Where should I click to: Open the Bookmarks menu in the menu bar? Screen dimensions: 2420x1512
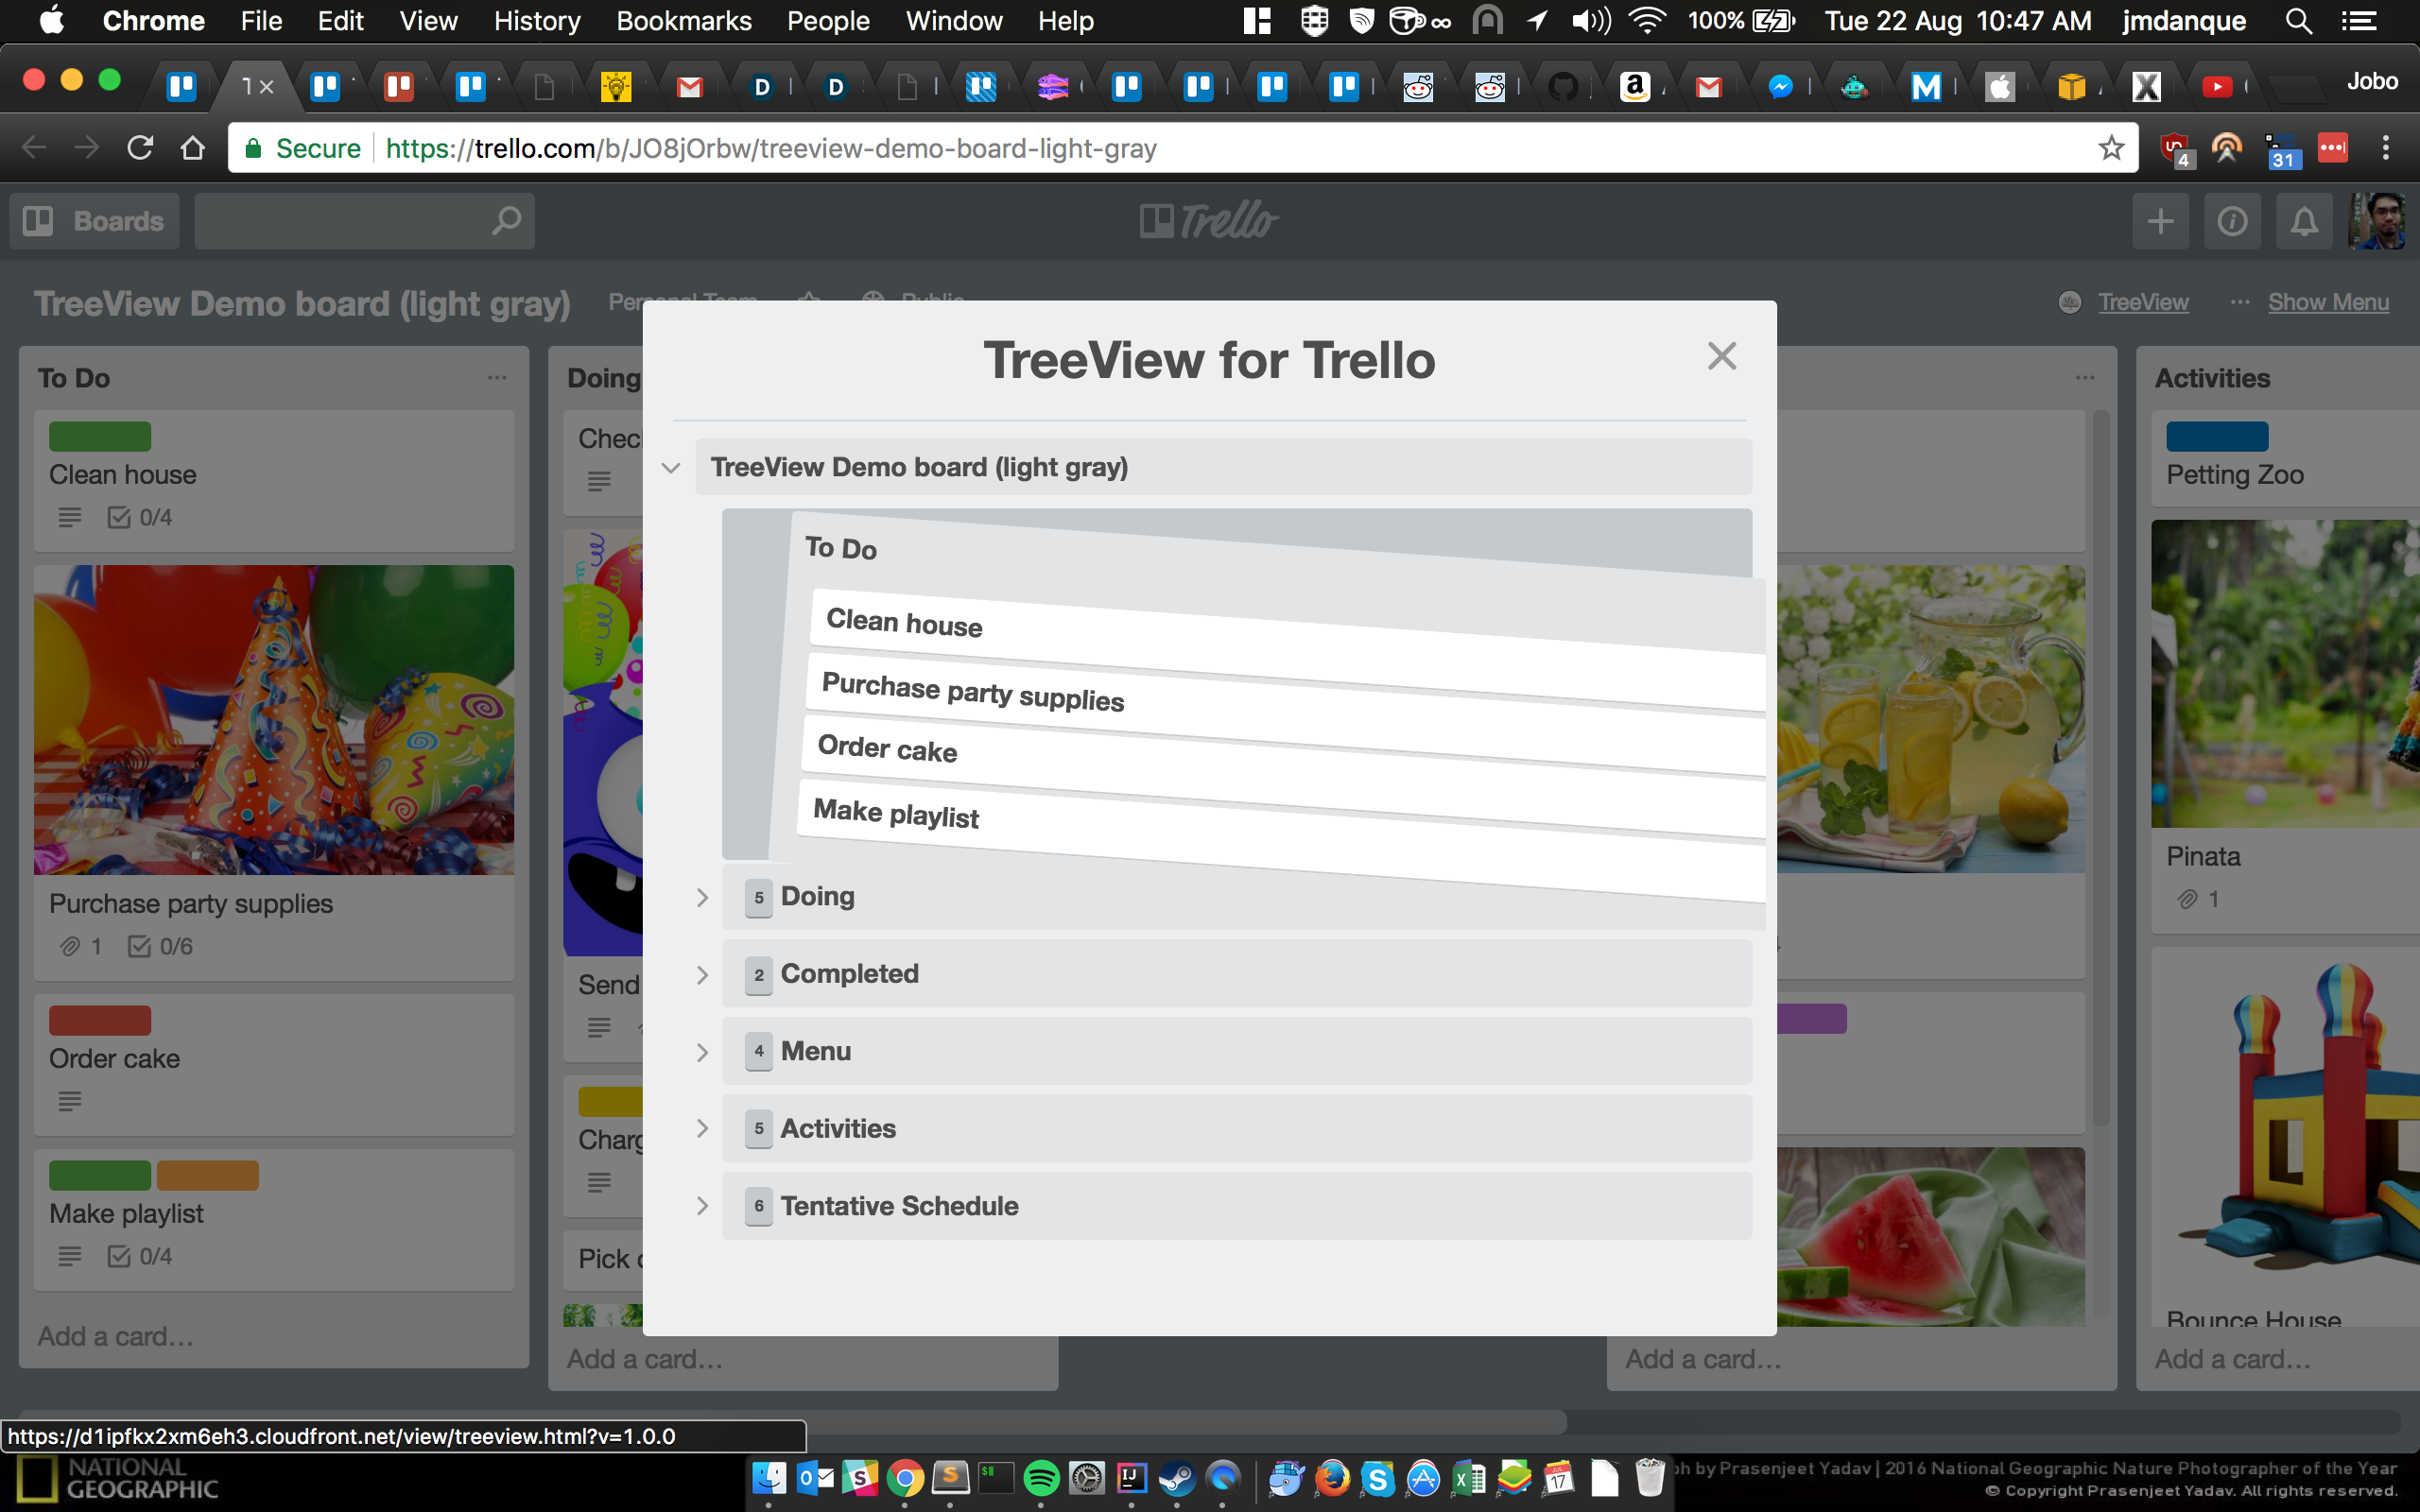click(683, 21)
